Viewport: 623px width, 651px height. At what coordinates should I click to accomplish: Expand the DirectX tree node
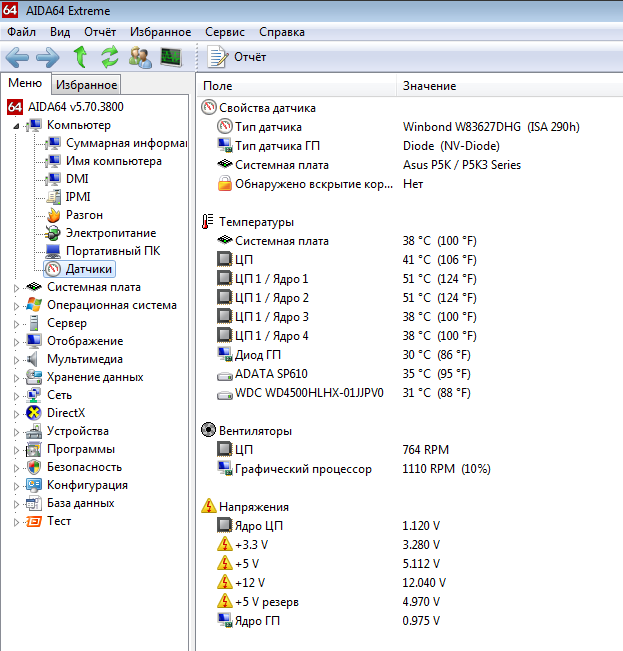coord(16,414)
